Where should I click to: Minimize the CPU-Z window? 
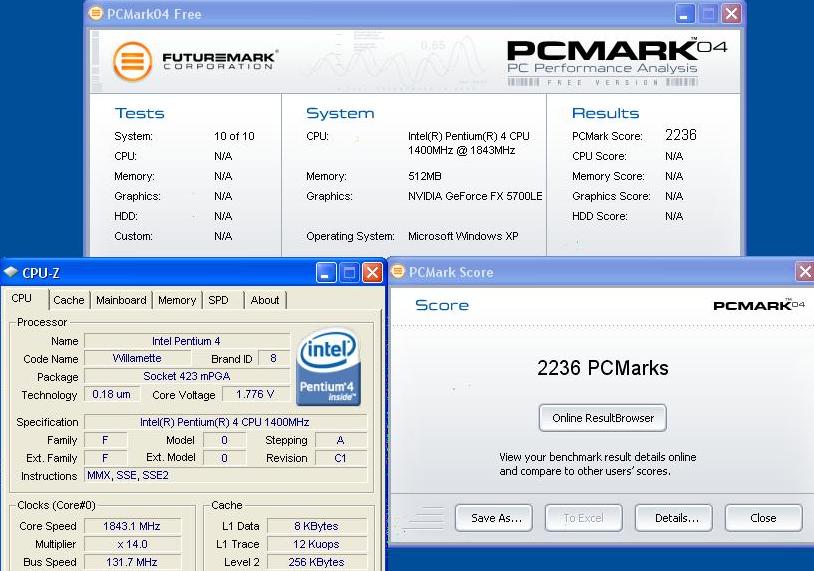[326, 273]
